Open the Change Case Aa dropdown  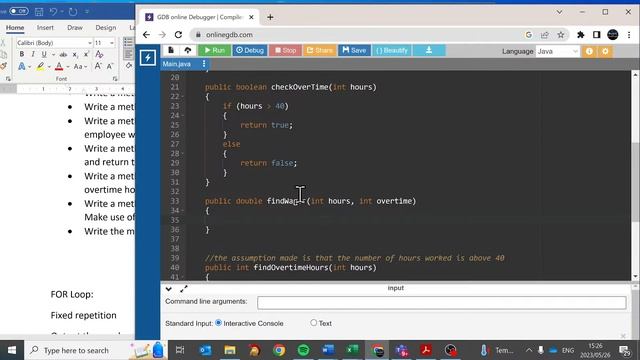pyautogui.click(x=80, y=67)
